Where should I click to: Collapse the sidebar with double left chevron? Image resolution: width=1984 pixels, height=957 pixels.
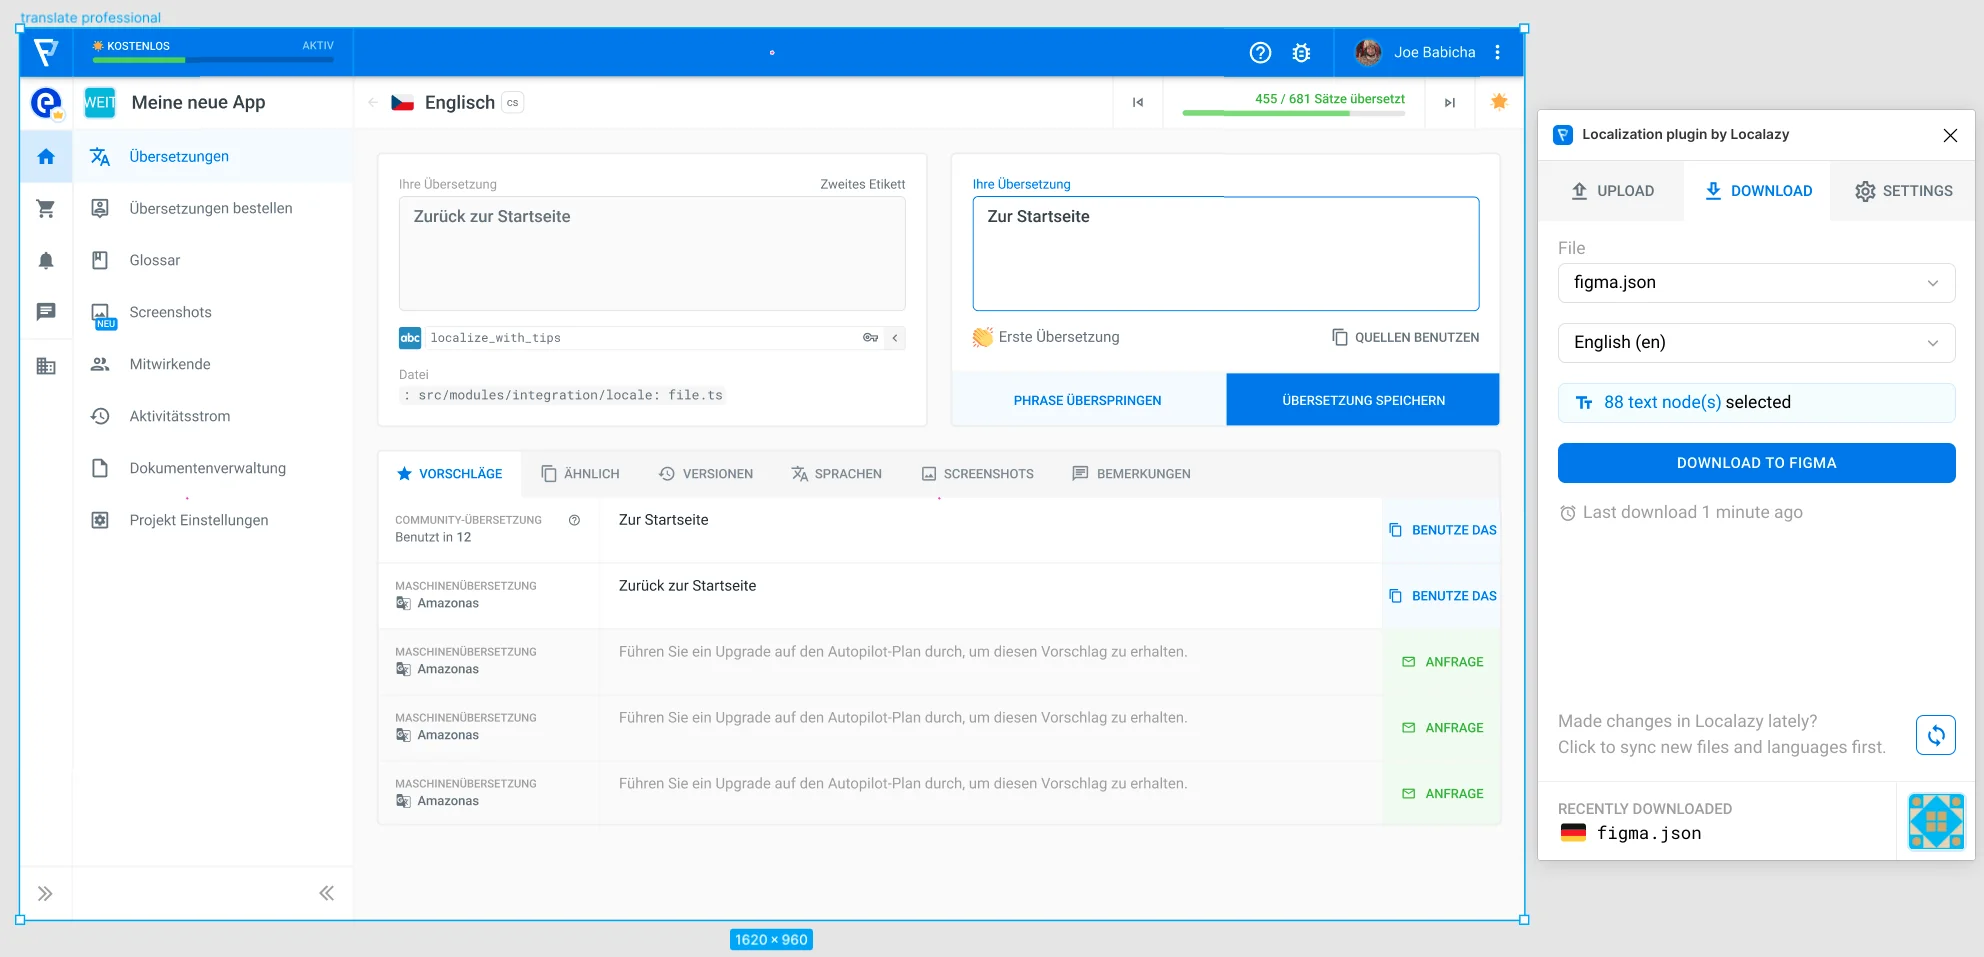[326, 893]
